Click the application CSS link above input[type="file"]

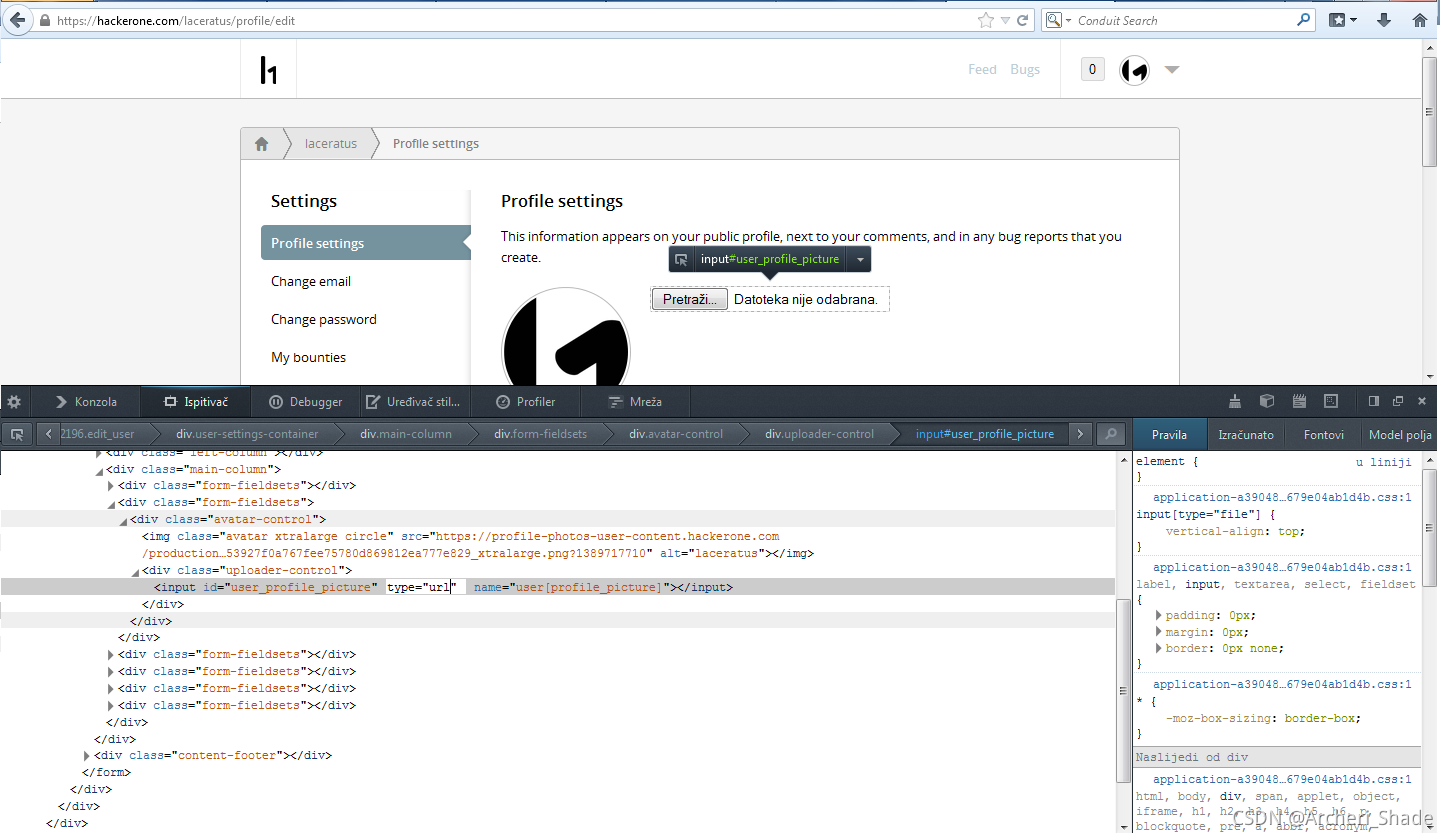pyautogui.click(x=1282, y=497)
